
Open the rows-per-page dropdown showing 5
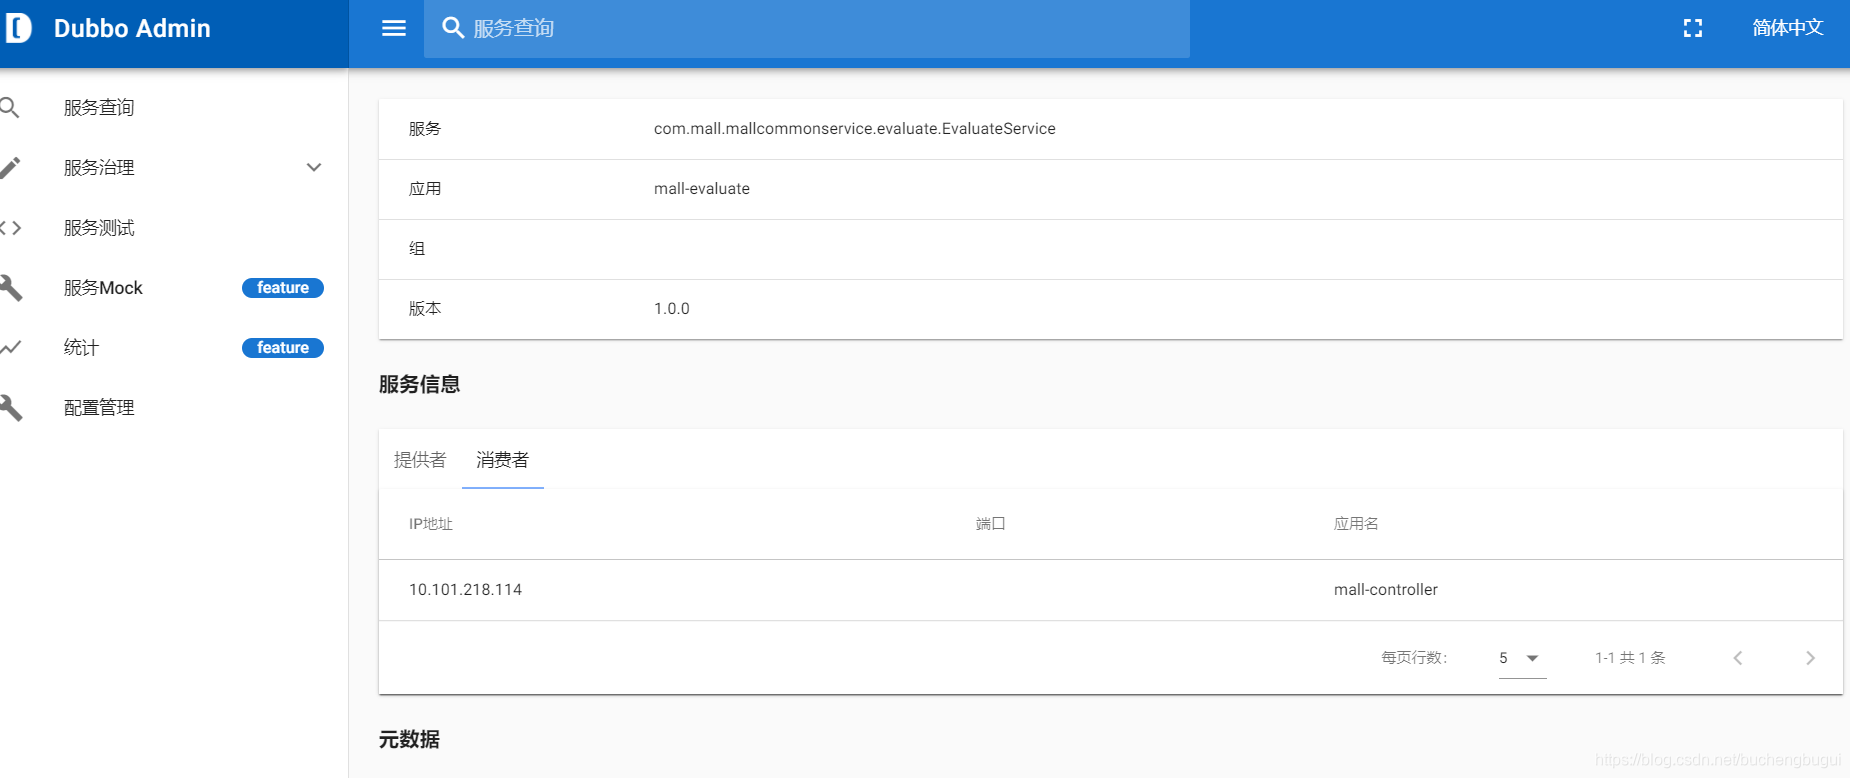pos(1522,658)
